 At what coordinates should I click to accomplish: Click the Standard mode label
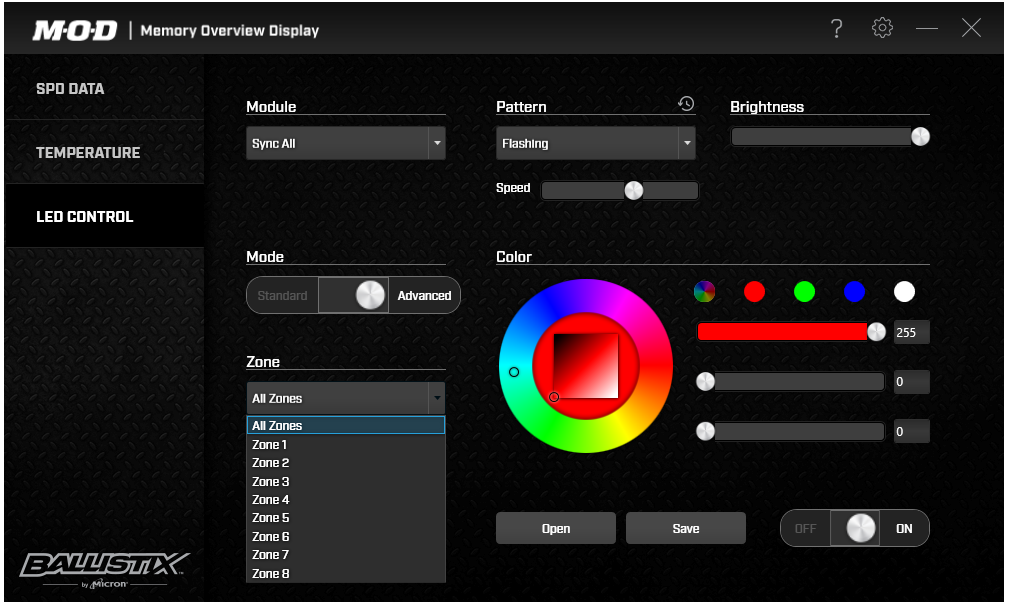tap(282, 296)
